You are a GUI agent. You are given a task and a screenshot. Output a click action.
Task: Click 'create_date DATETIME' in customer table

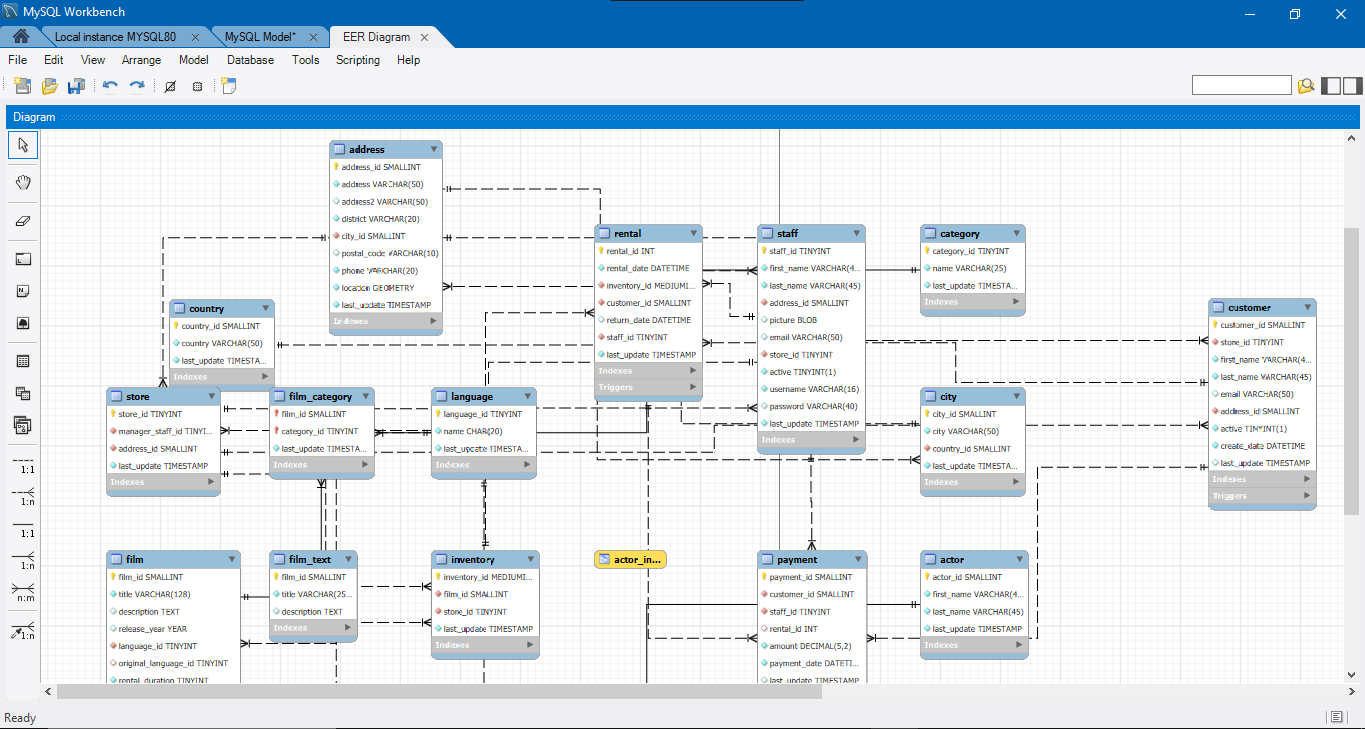1262,446
